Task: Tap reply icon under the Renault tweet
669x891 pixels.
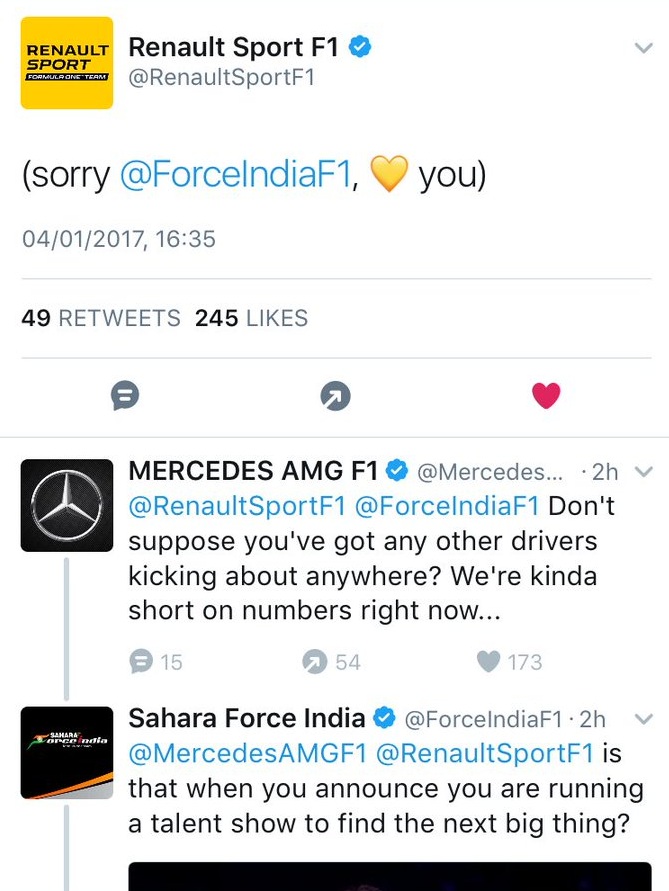Action: coord(125,395)
